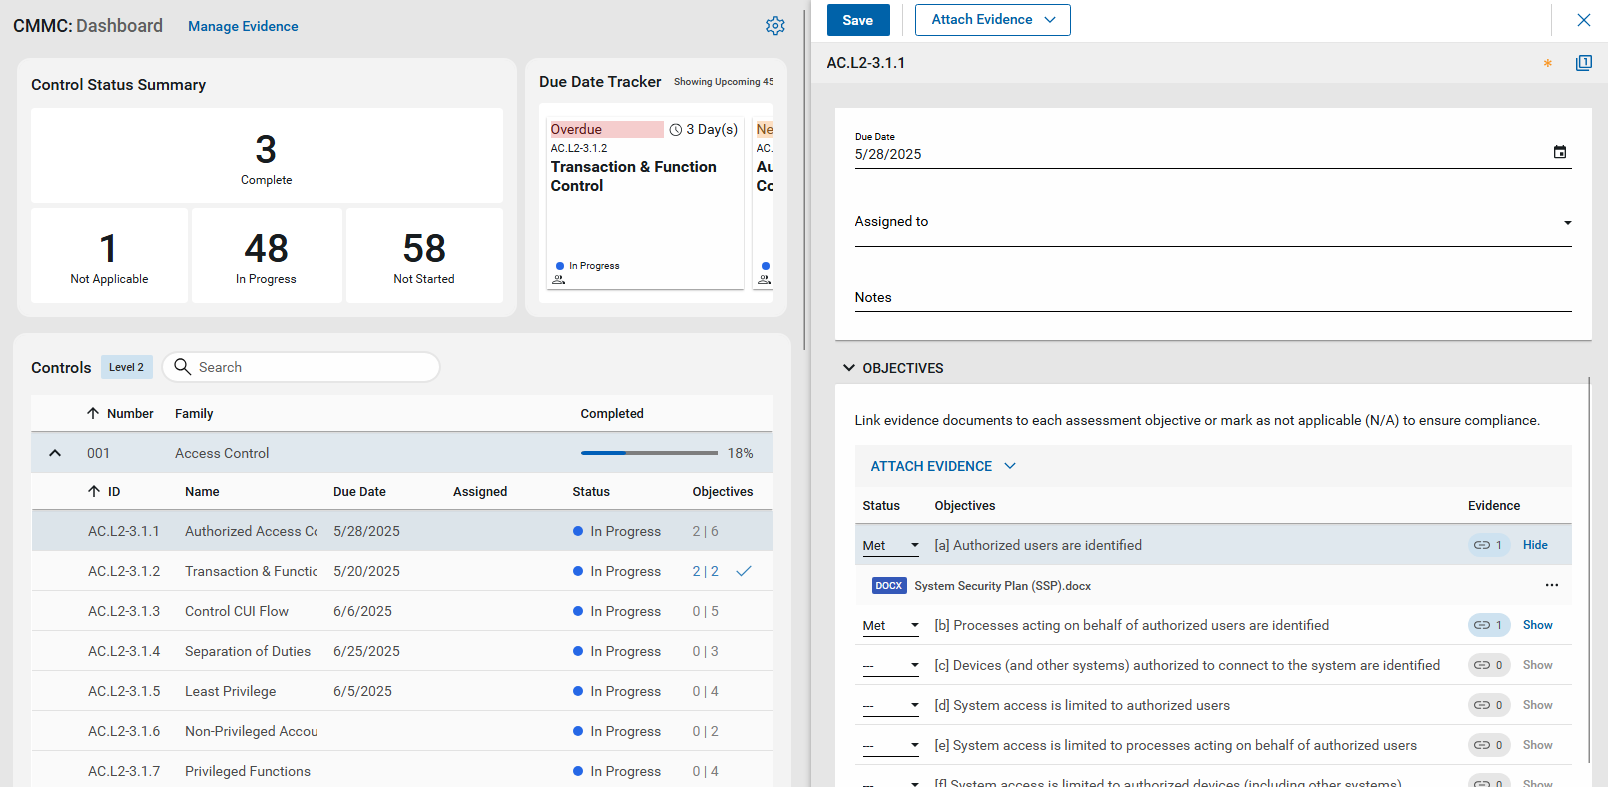This screenshot has width=1608, height=787.
Task: Open the dashboard settings gear icon
Action: pos(775,26)
